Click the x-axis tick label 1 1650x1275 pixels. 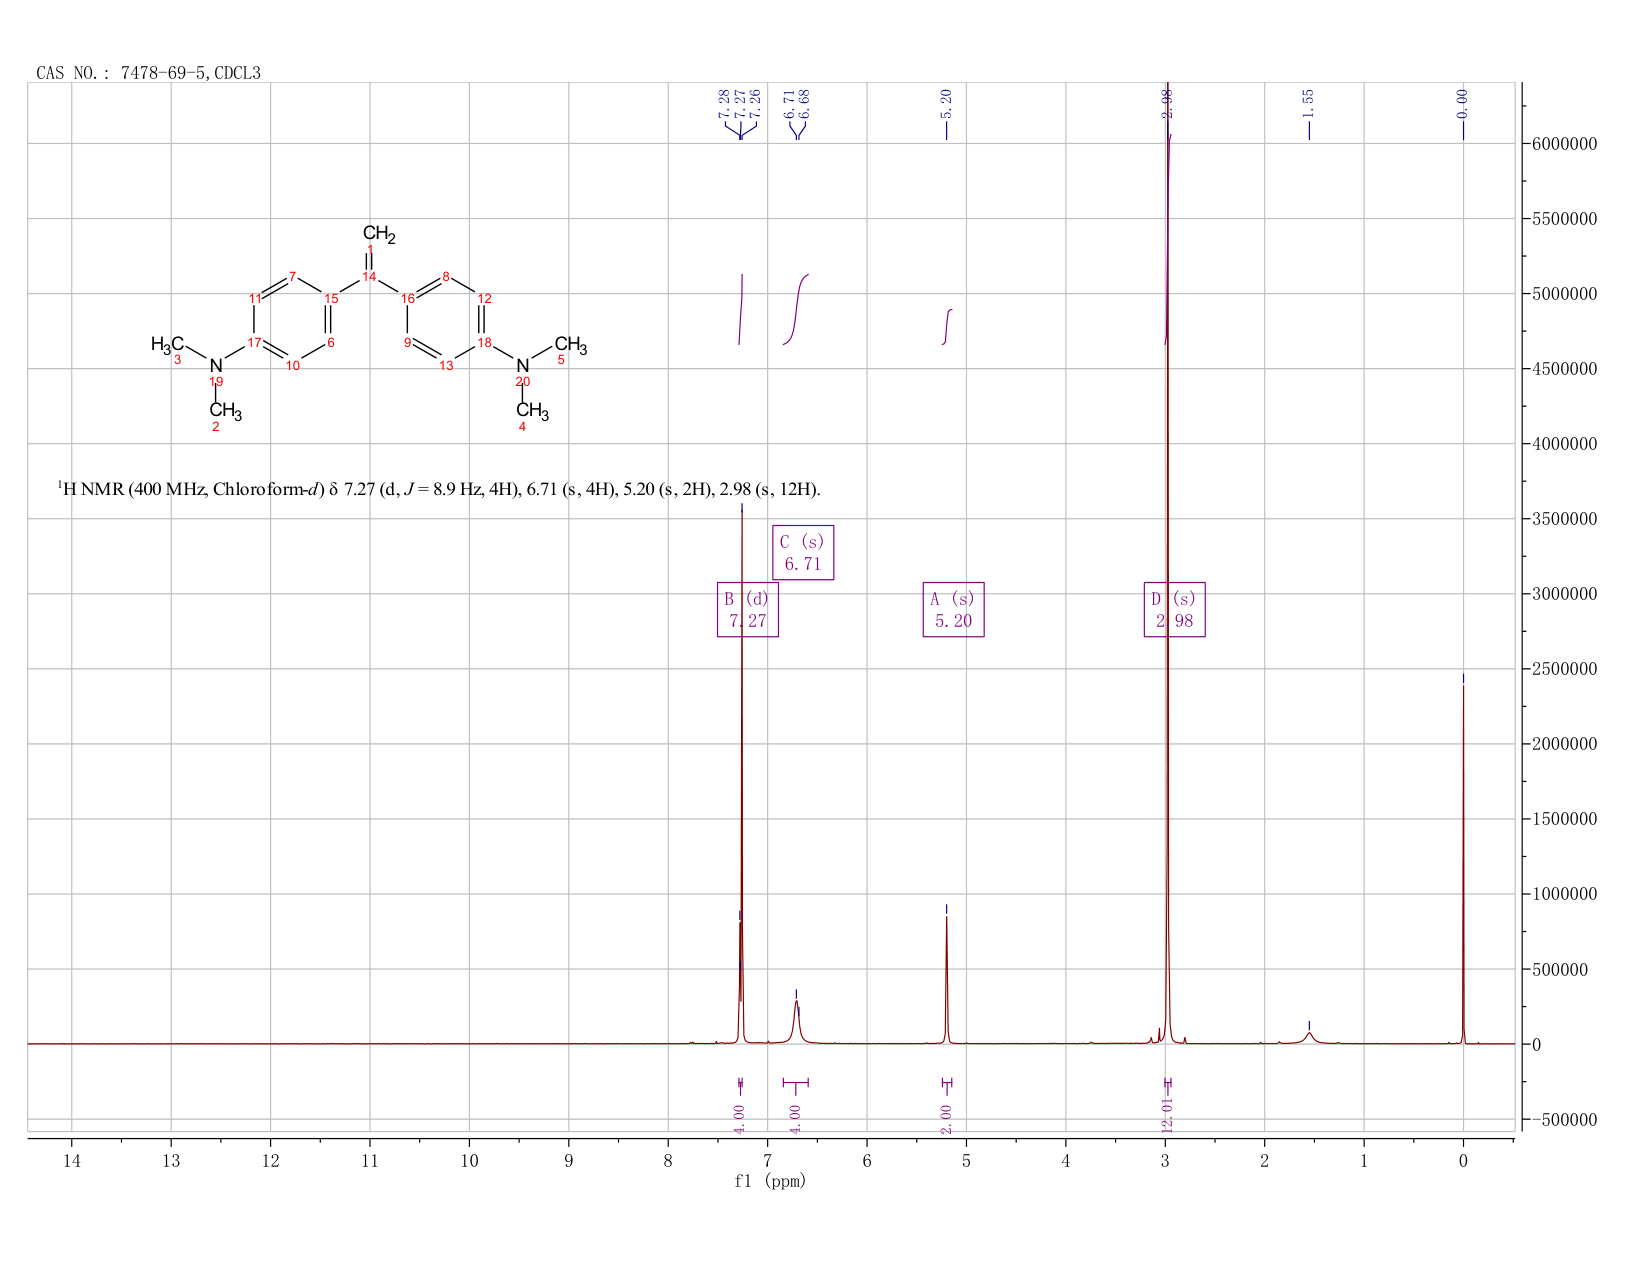click(1364, 1160)
